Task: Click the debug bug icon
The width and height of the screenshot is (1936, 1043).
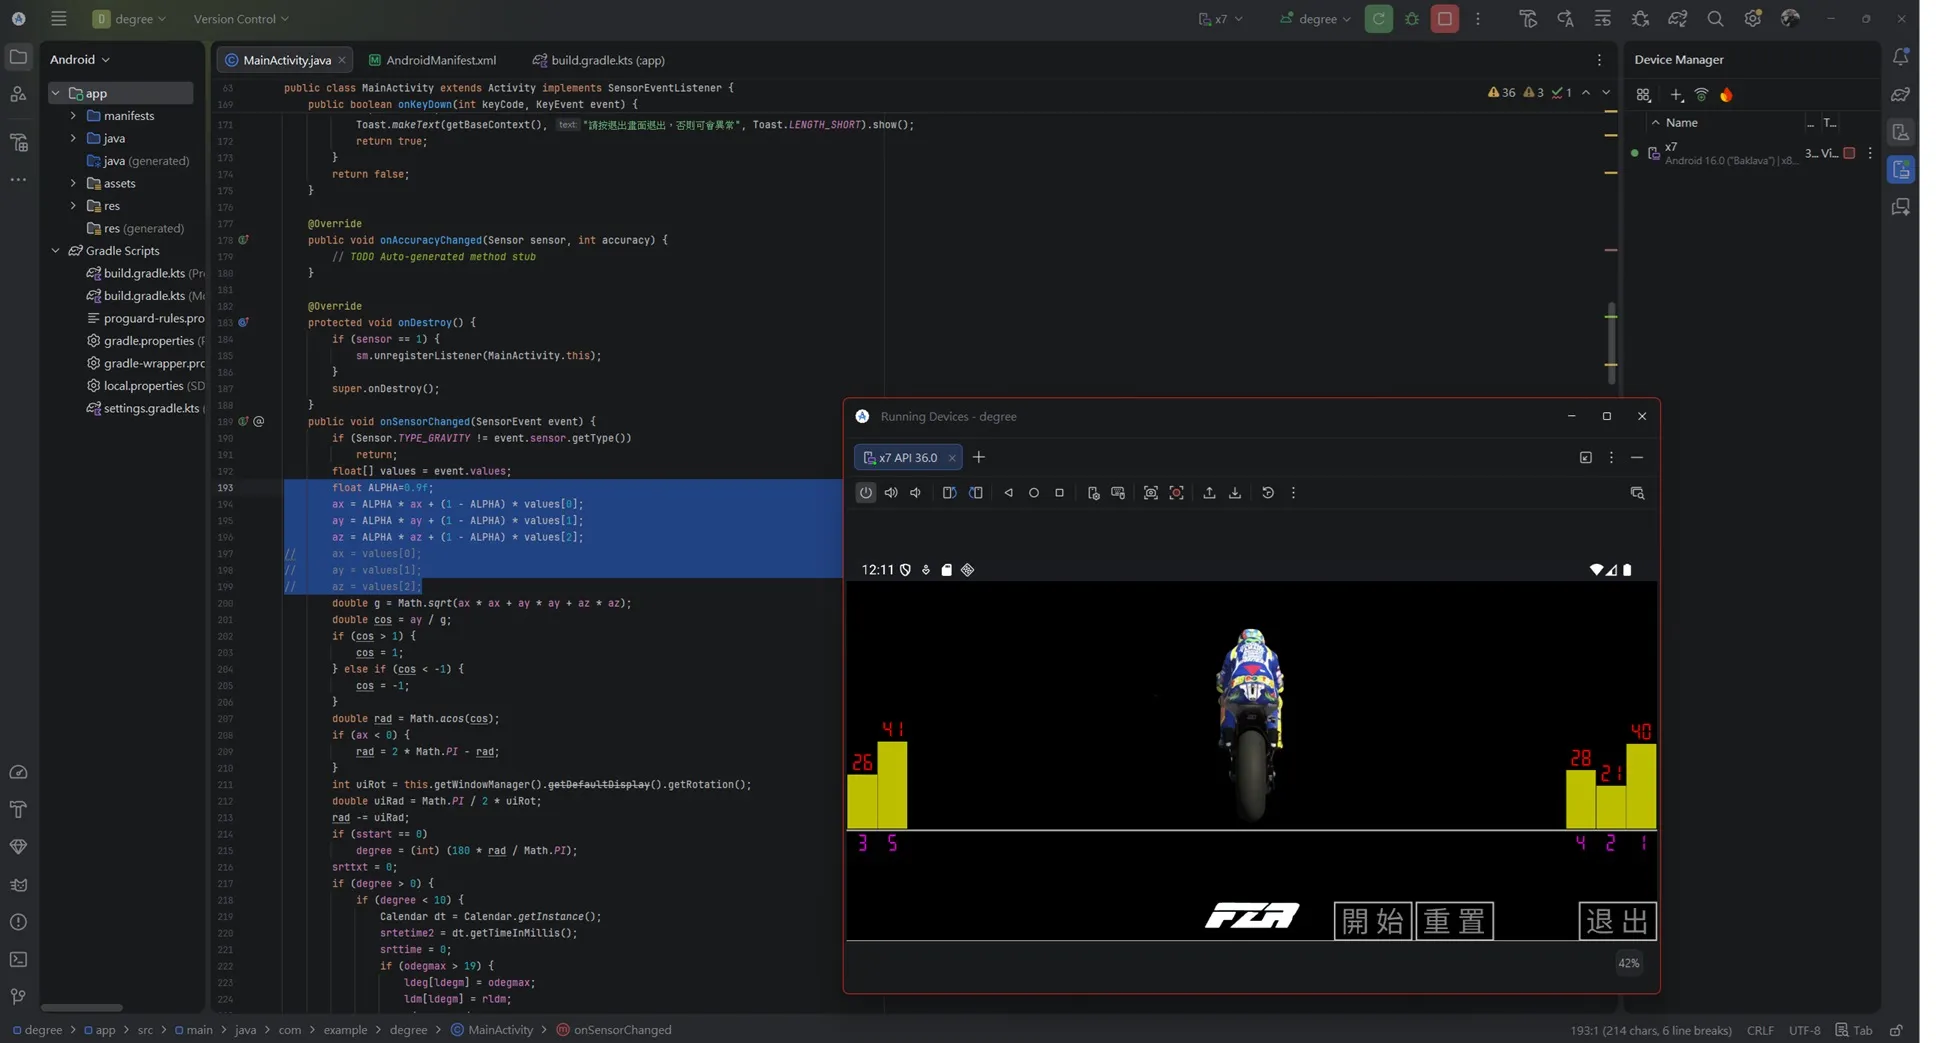Action: (x=1412, y=19)
